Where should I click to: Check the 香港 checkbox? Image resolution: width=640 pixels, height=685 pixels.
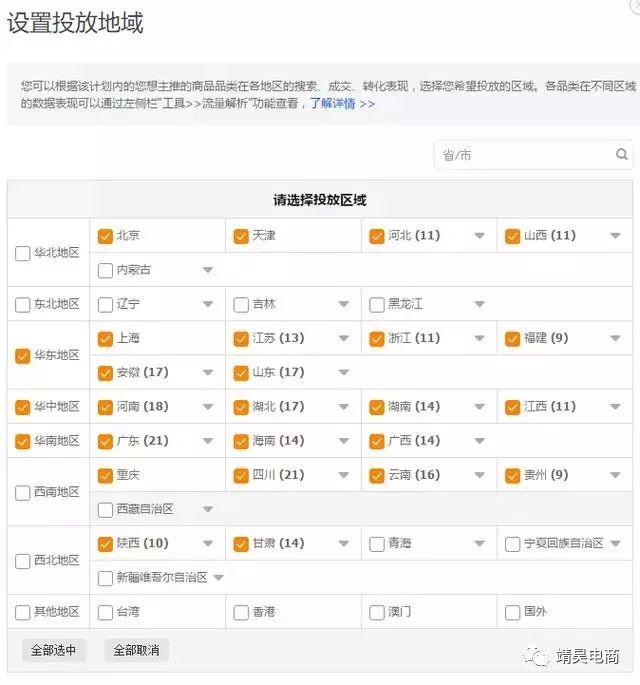click(x=241, y=612)
